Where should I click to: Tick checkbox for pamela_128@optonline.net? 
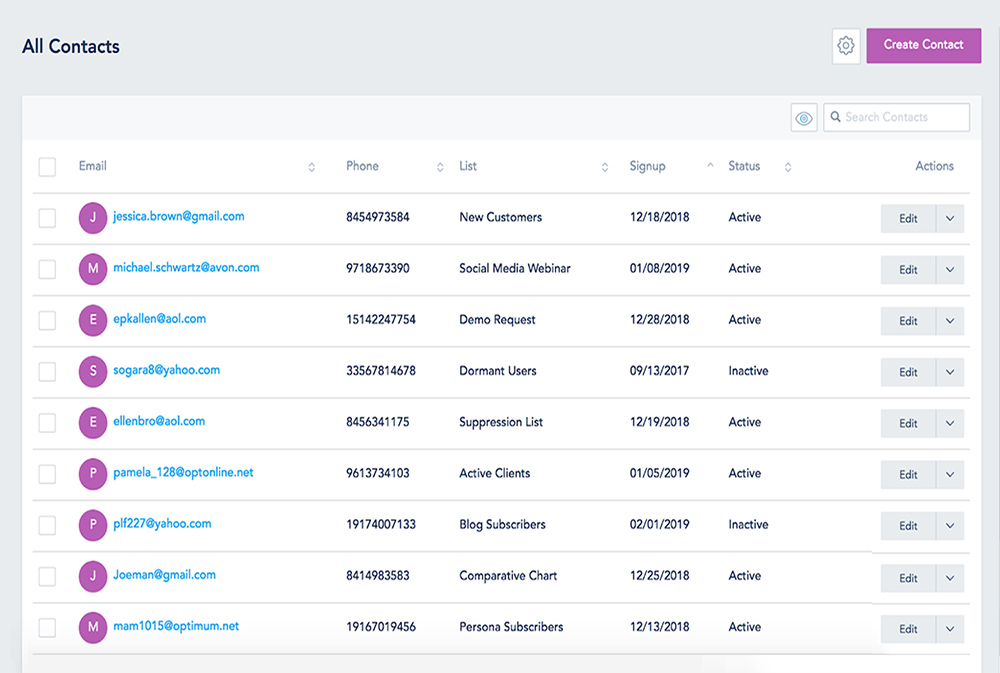(47, 474)
